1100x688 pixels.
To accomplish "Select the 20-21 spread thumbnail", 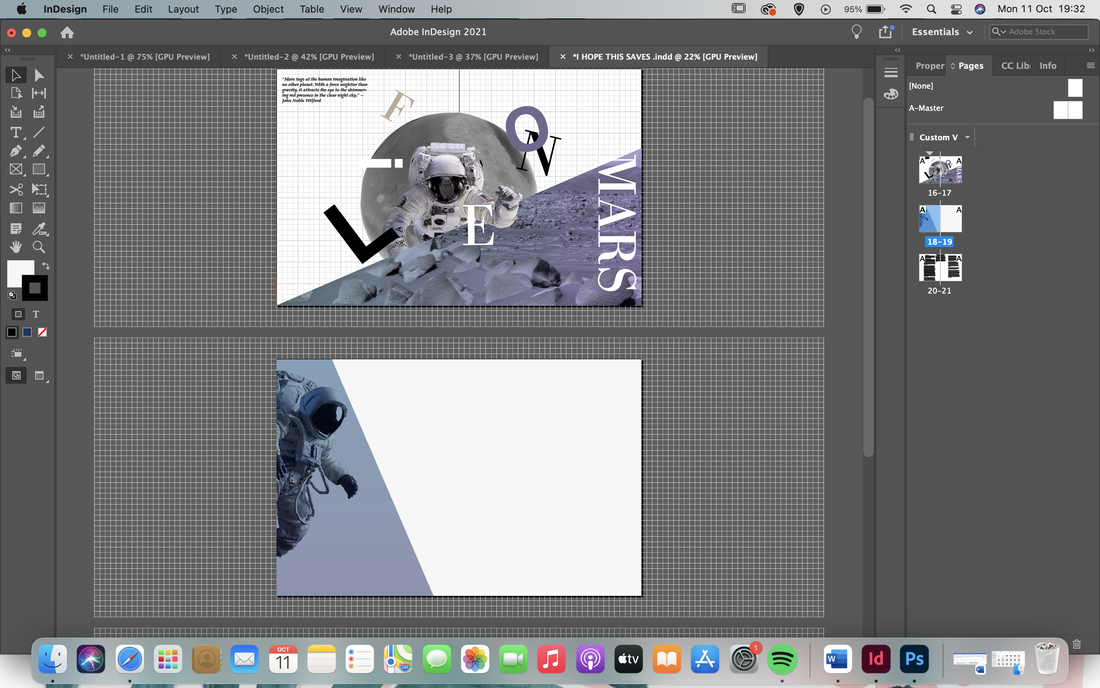I will 940,268.
